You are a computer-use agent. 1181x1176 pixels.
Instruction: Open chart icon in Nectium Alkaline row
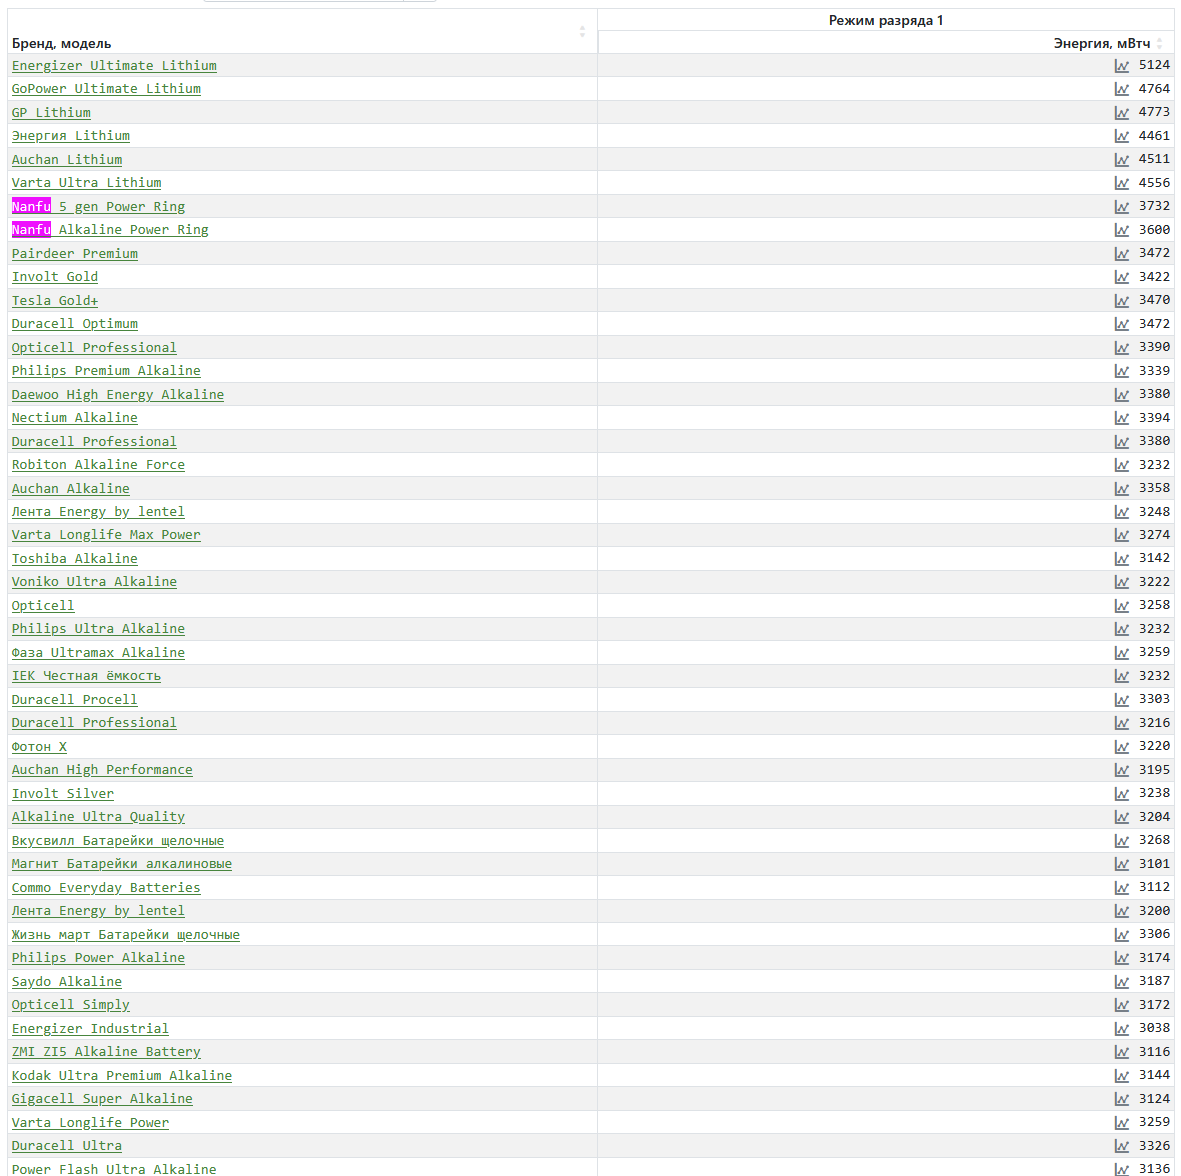coord(1121,417)
